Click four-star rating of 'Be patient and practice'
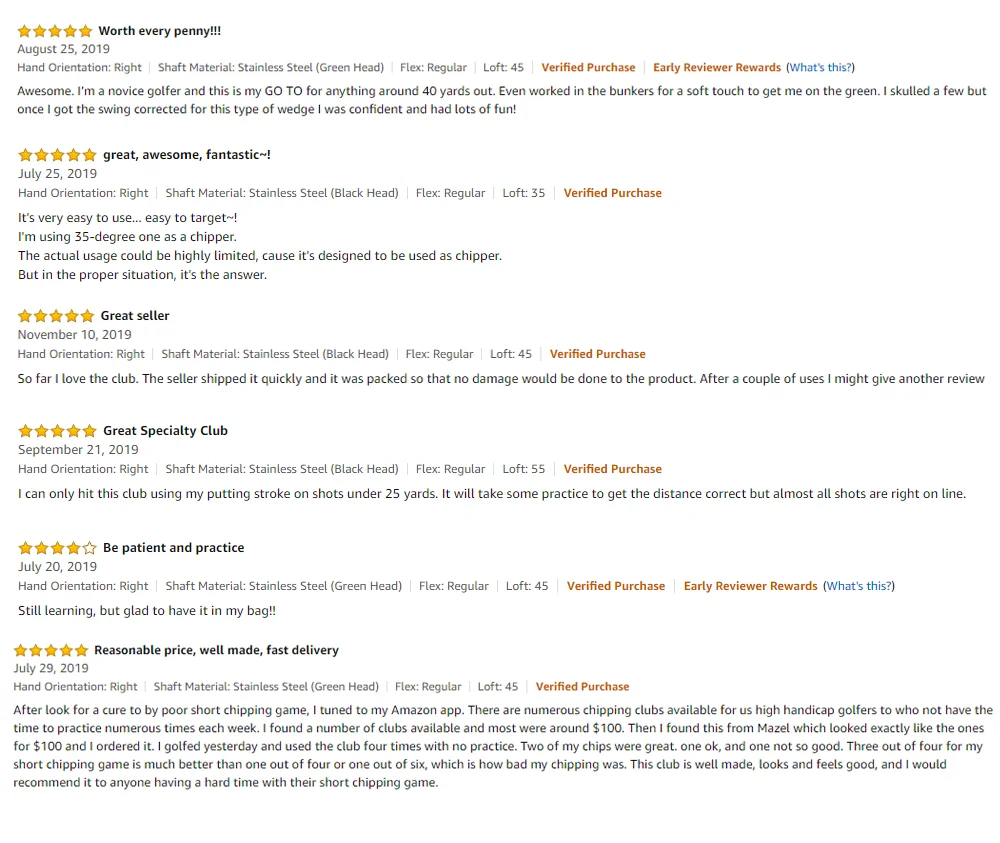 [x=57, y=548]
